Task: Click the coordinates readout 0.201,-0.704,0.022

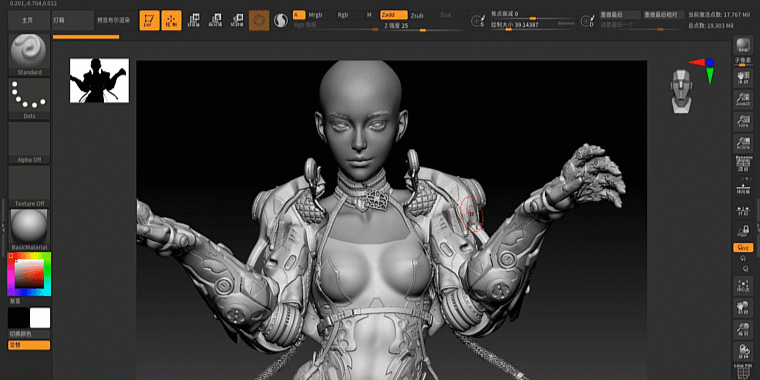Action: click(33, 3)
